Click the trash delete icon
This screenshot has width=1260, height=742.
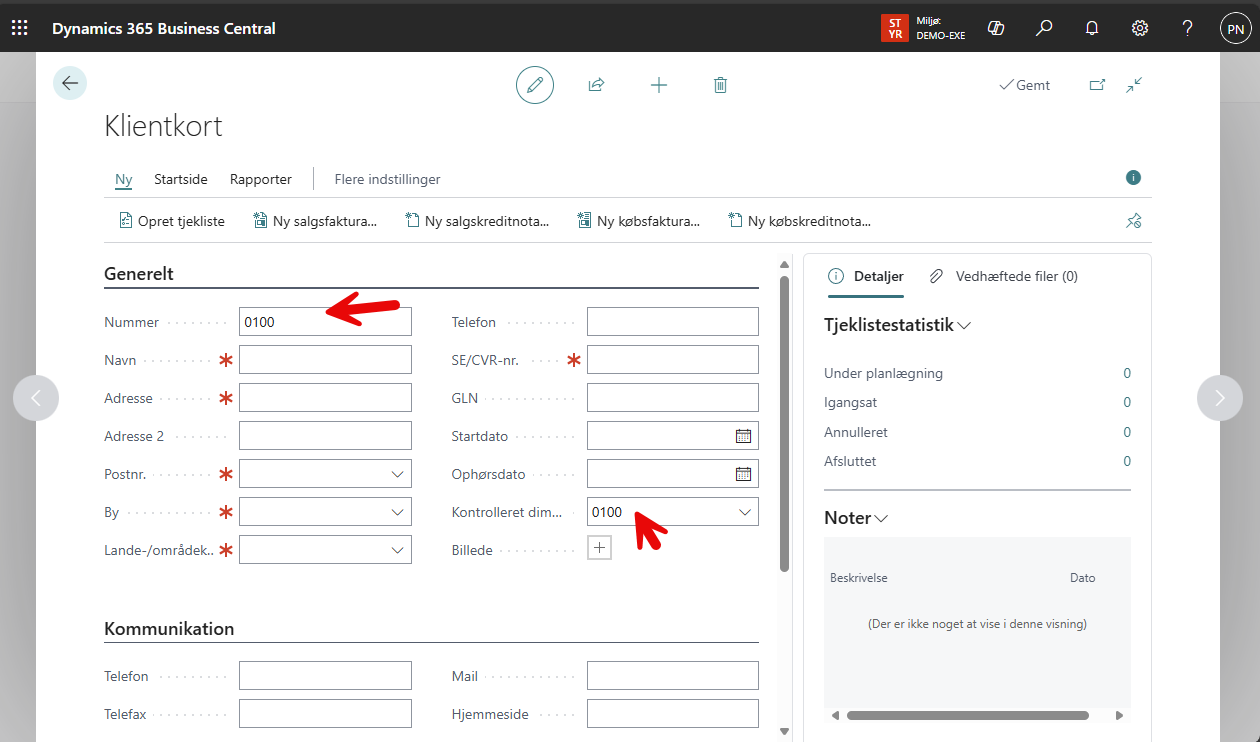pyautogui.click(x=720, y=85)
